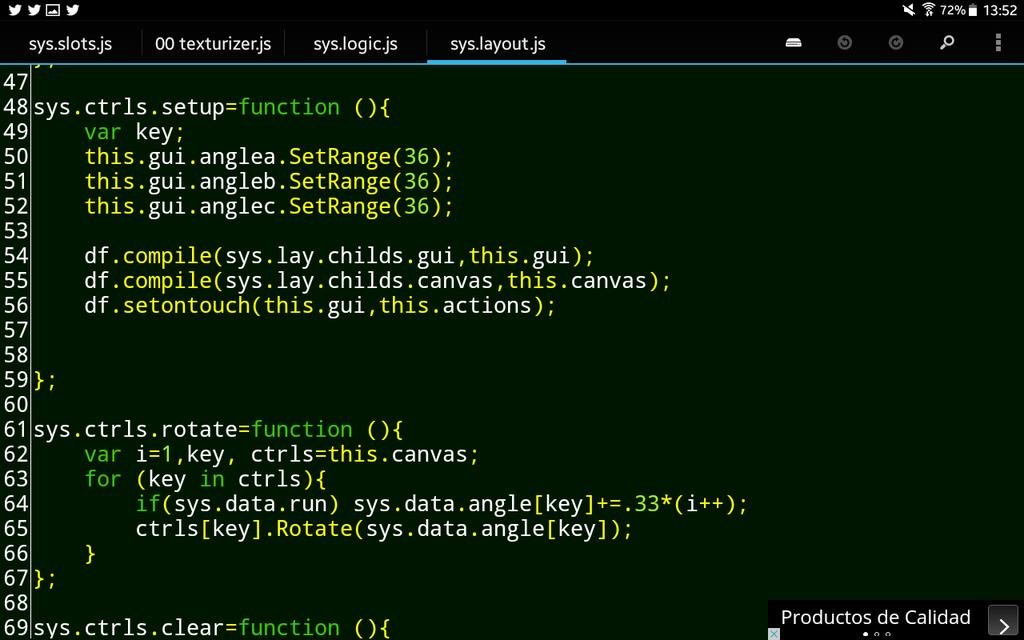The width and height of the screenshot is (1024, 640).
Task: Click the closing brace on line 66
Action: pyautogui.click(x=90, y=554)
